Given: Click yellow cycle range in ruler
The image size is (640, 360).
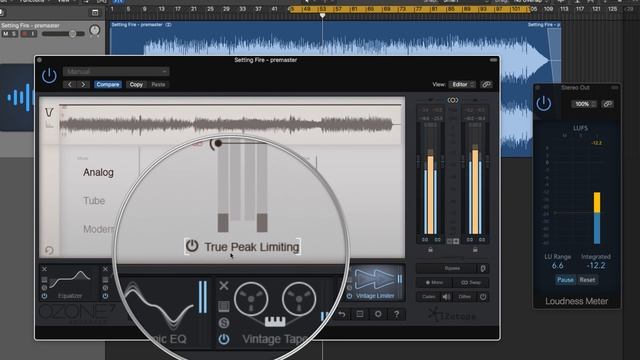Looking at the screenshot, I should pyautogui.click(x=409, y=9).
